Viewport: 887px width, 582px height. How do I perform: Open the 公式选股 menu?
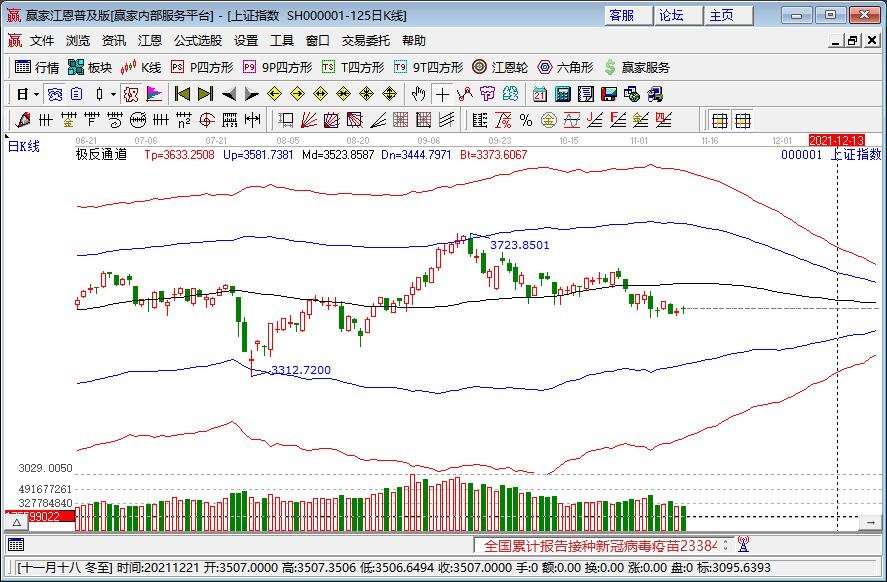click(x=198, y=41)
